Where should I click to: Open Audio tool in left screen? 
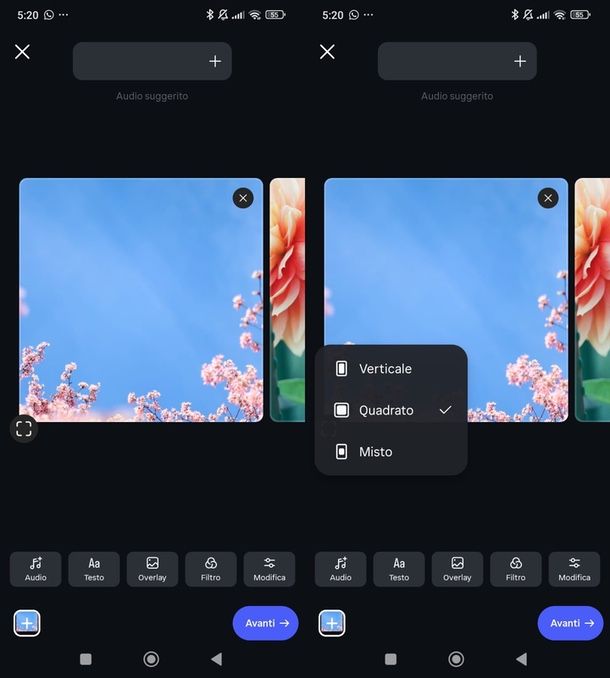35,569
